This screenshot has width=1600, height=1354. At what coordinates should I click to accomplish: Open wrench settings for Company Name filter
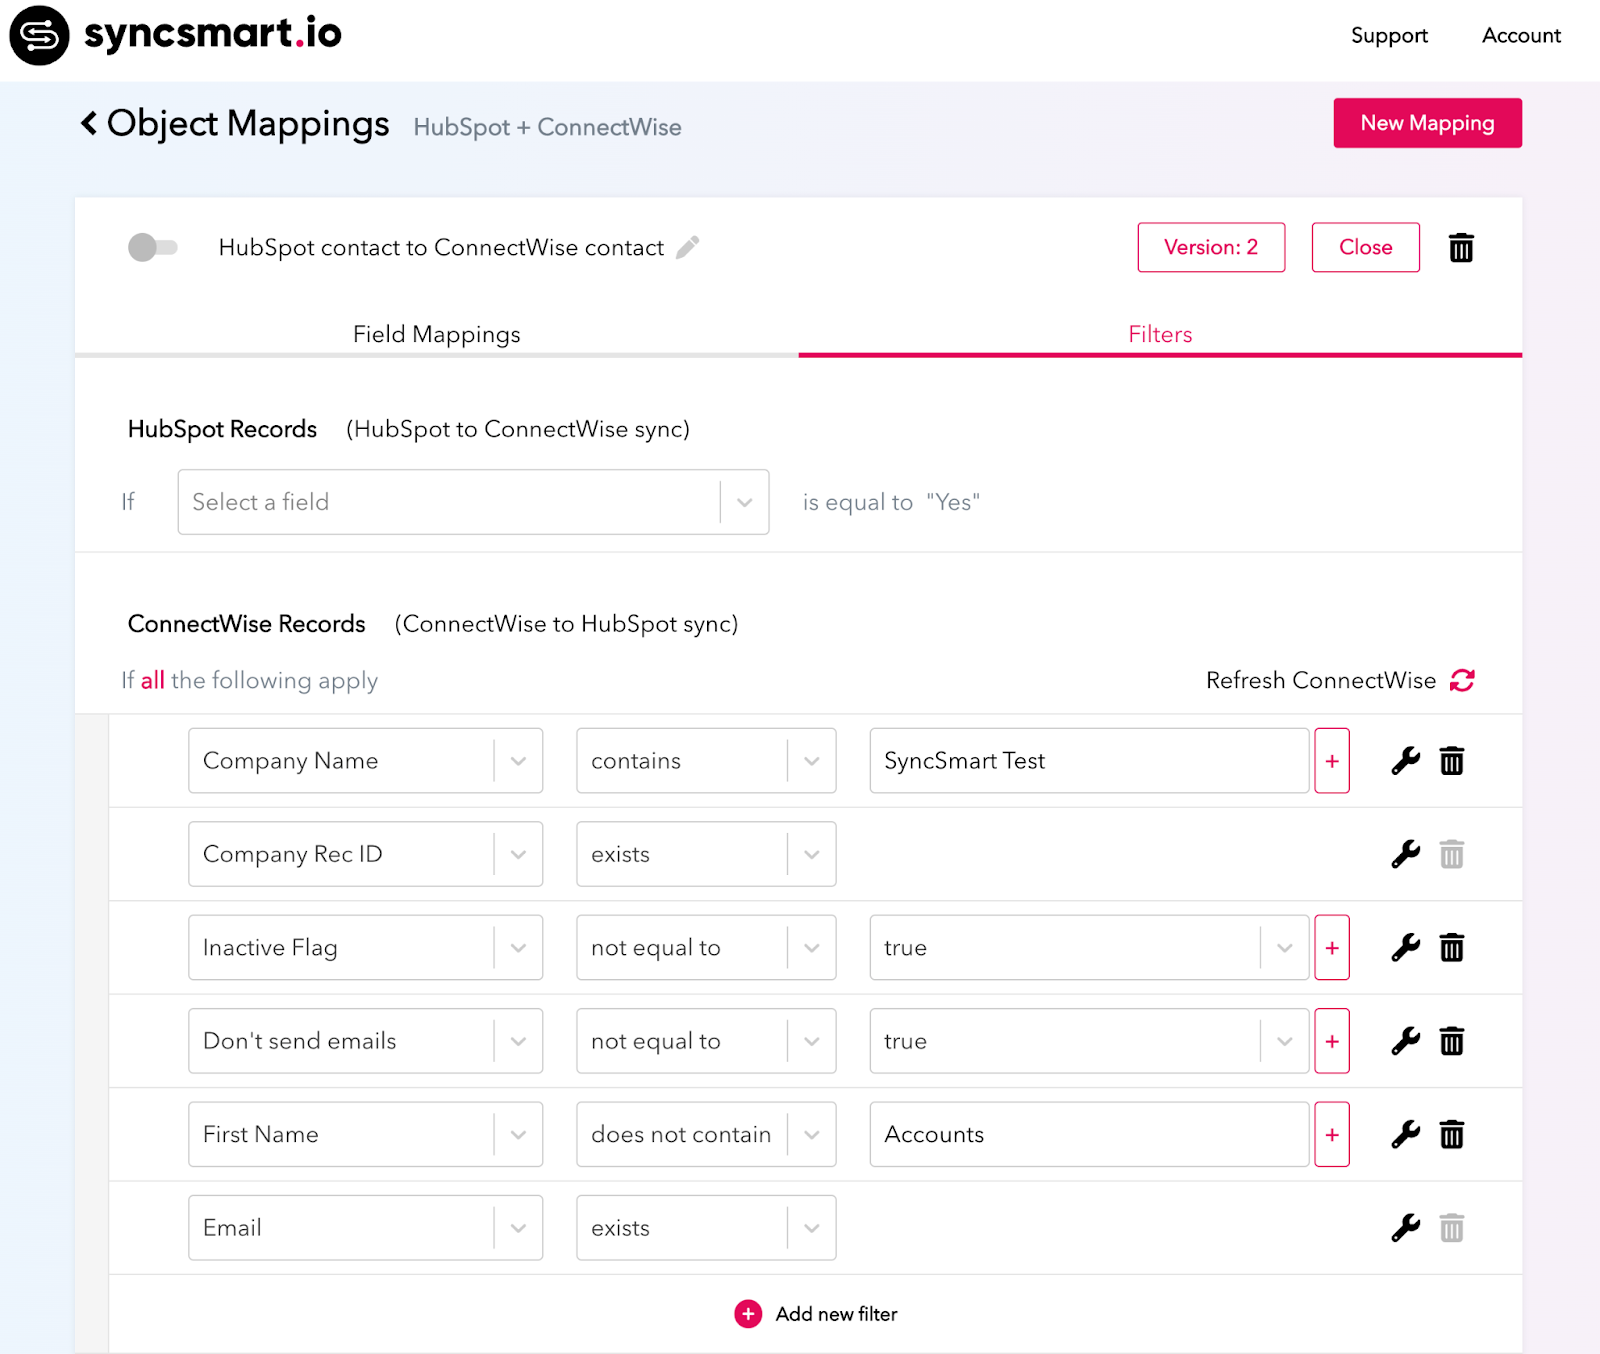pyautogui.click(x=1405, y=761)
